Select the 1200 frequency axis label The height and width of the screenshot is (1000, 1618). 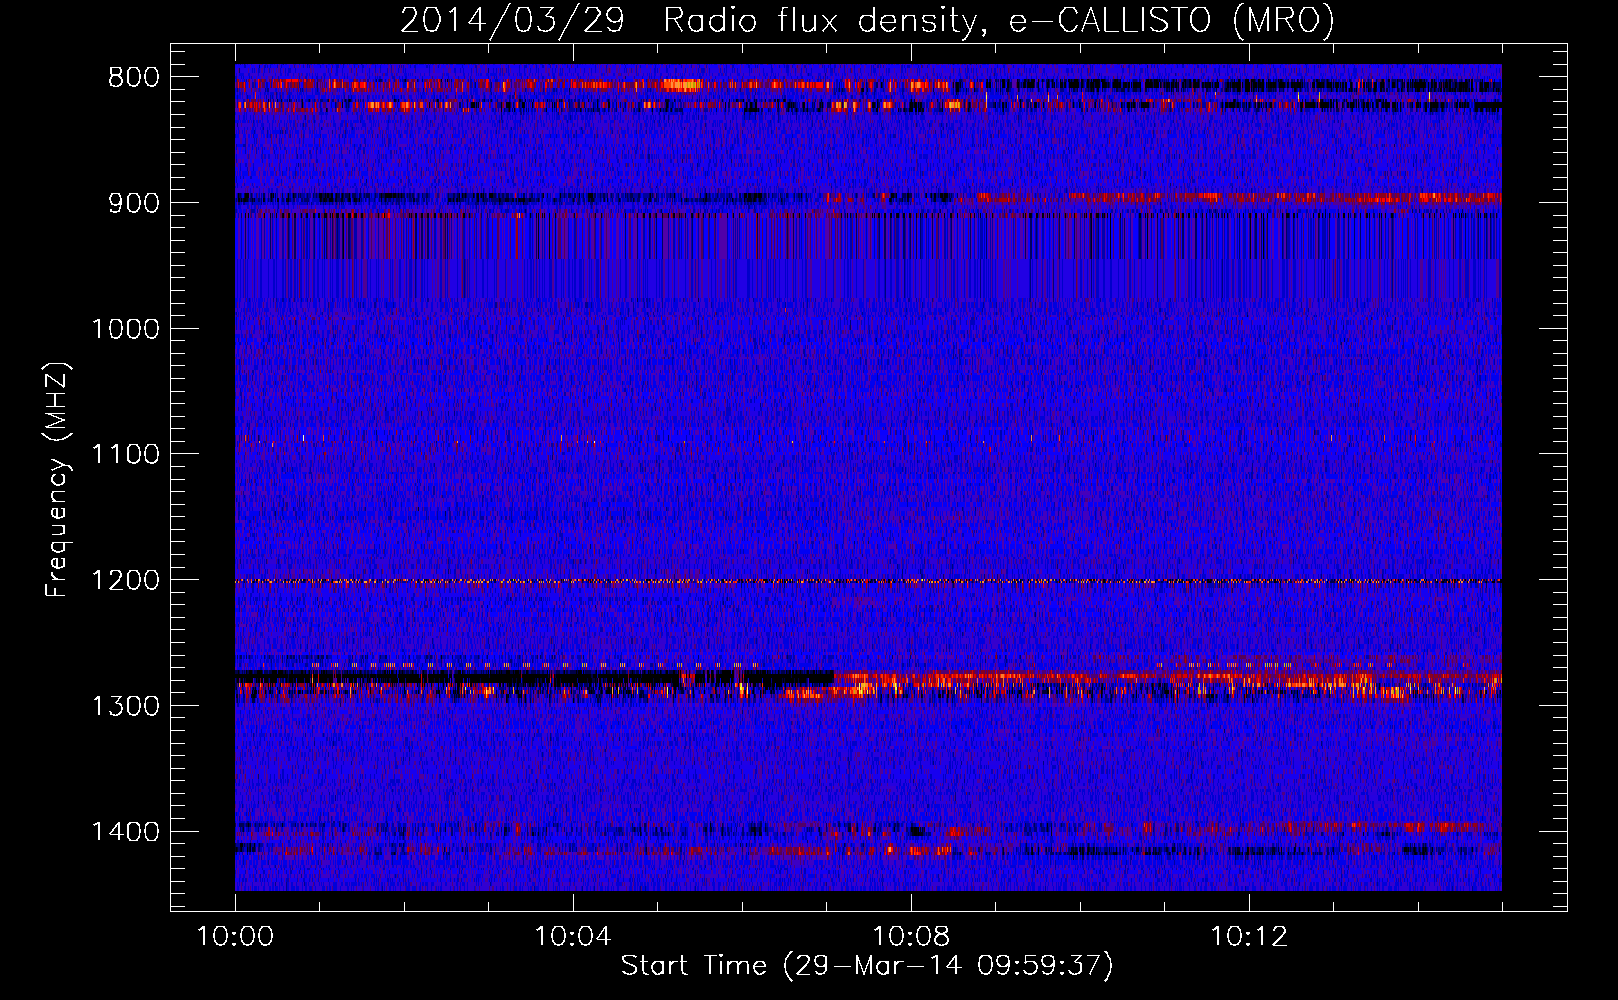click(x=125, y=580)
